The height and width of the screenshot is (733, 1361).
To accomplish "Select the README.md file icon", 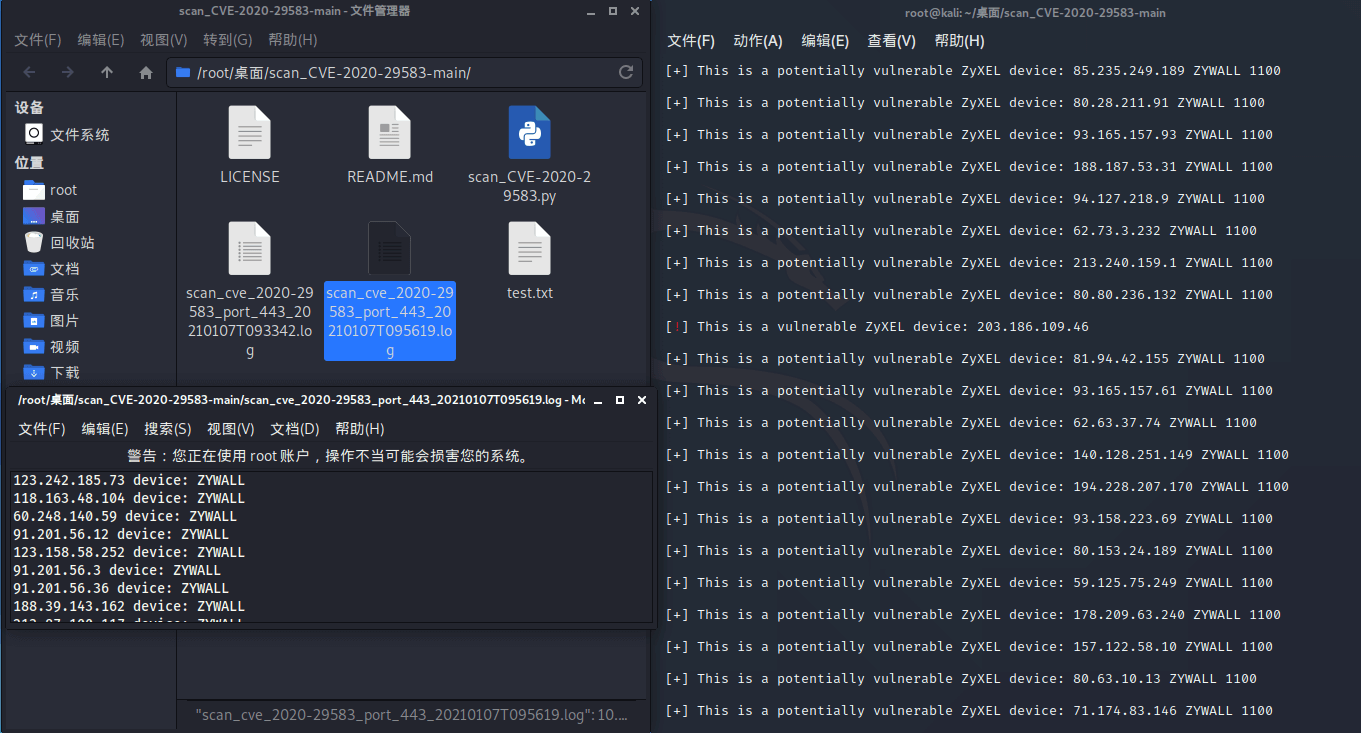I will (x=389, y=134).
